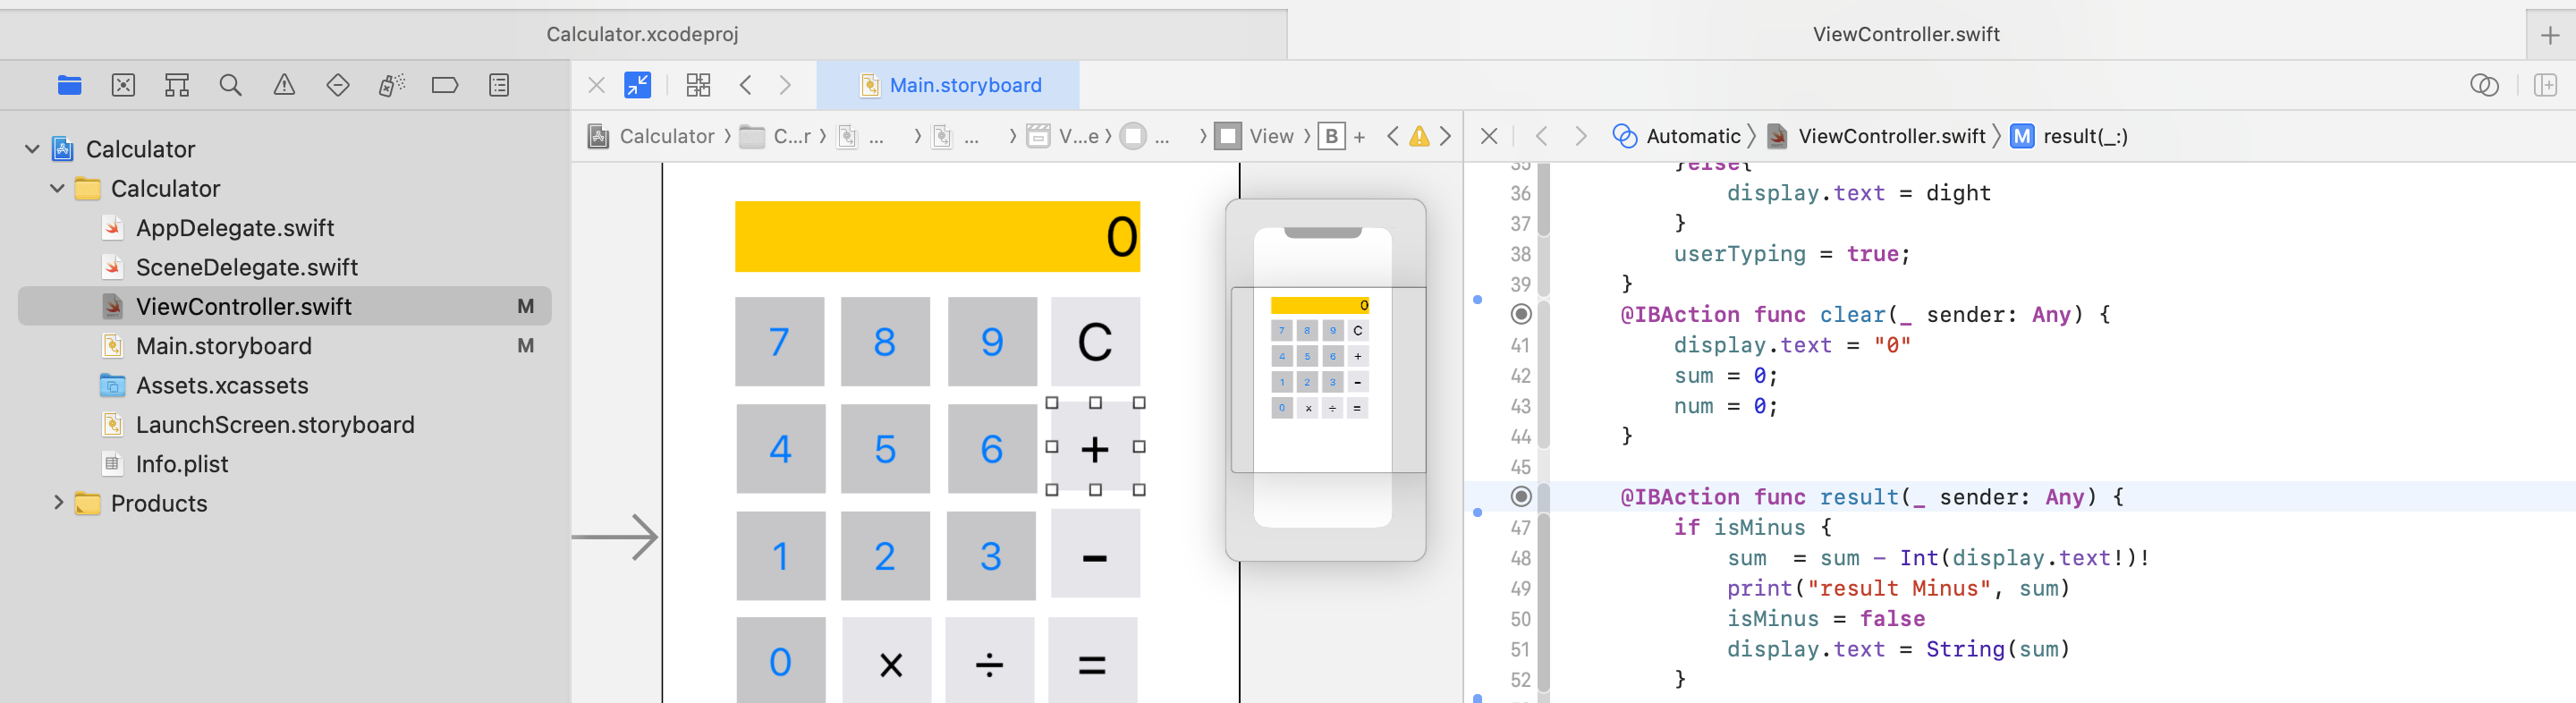The width and height of the screenshot is (2576, 703).
Task: Jump to next issue arrow
Action: point(1445,136)
